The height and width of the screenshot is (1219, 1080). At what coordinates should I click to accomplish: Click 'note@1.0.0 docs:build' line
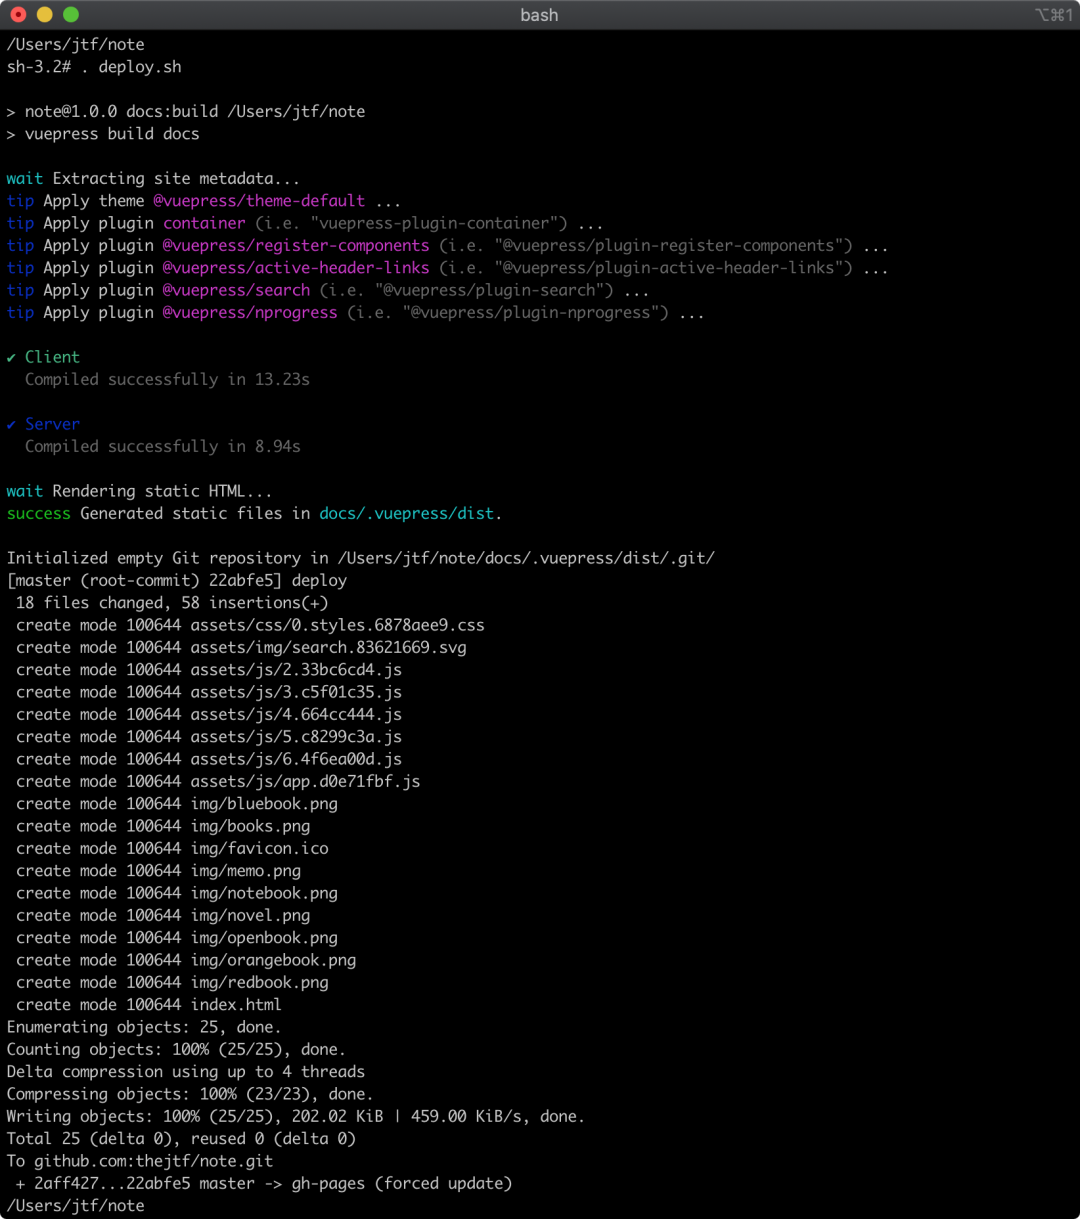pos(186,111)
